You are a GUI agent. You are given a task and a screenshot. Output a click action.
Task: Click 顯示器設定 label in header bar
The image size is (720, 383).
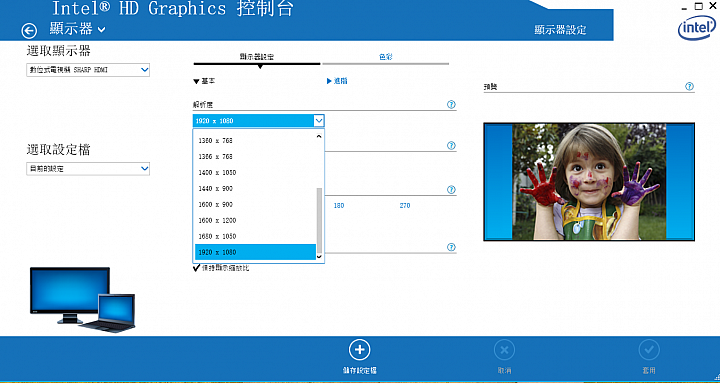[560, 30]
